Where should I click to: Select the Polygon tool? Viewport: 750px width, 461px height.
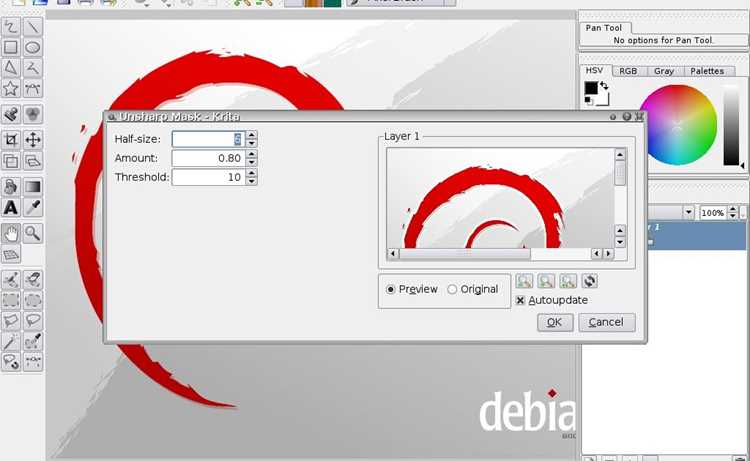coord(11,68)
